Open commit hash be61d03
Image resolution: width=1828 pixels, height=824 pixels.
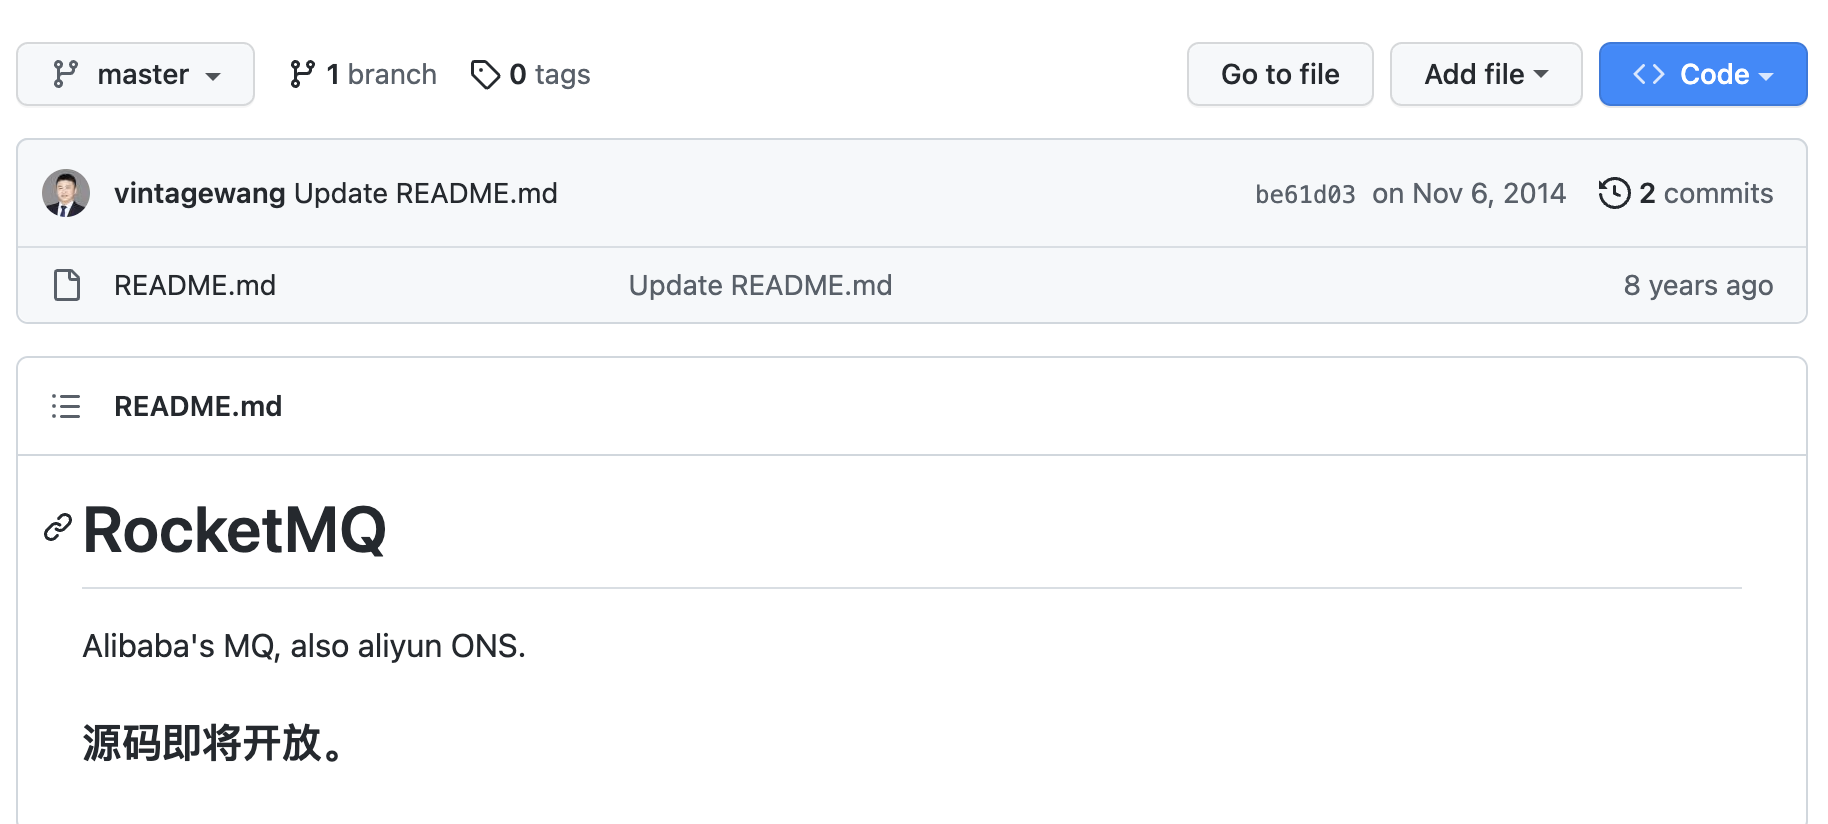click(1305, 194)
